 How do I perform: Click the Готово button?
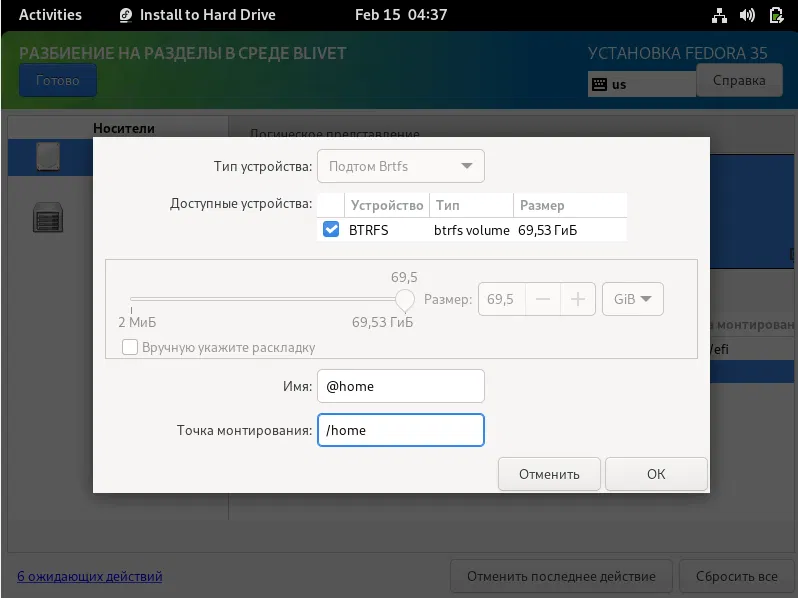click(x=58, y=80)
